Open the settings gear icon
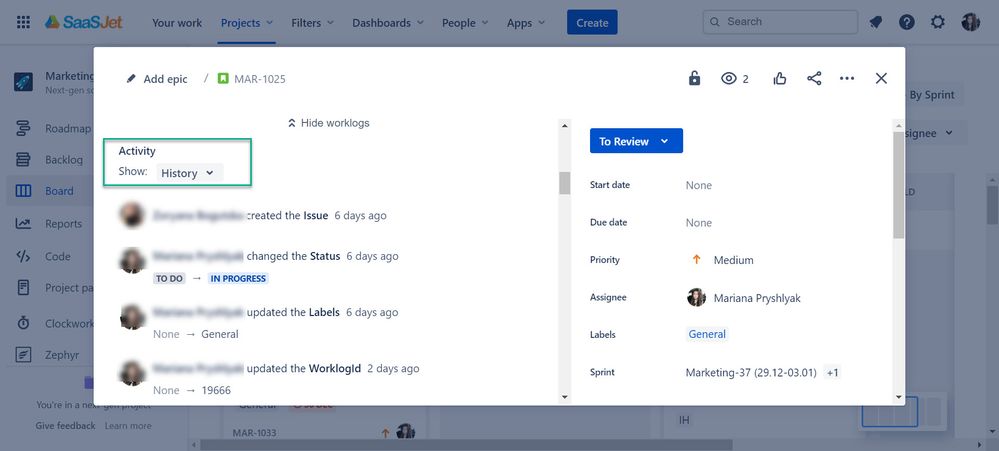 (938, 22)
